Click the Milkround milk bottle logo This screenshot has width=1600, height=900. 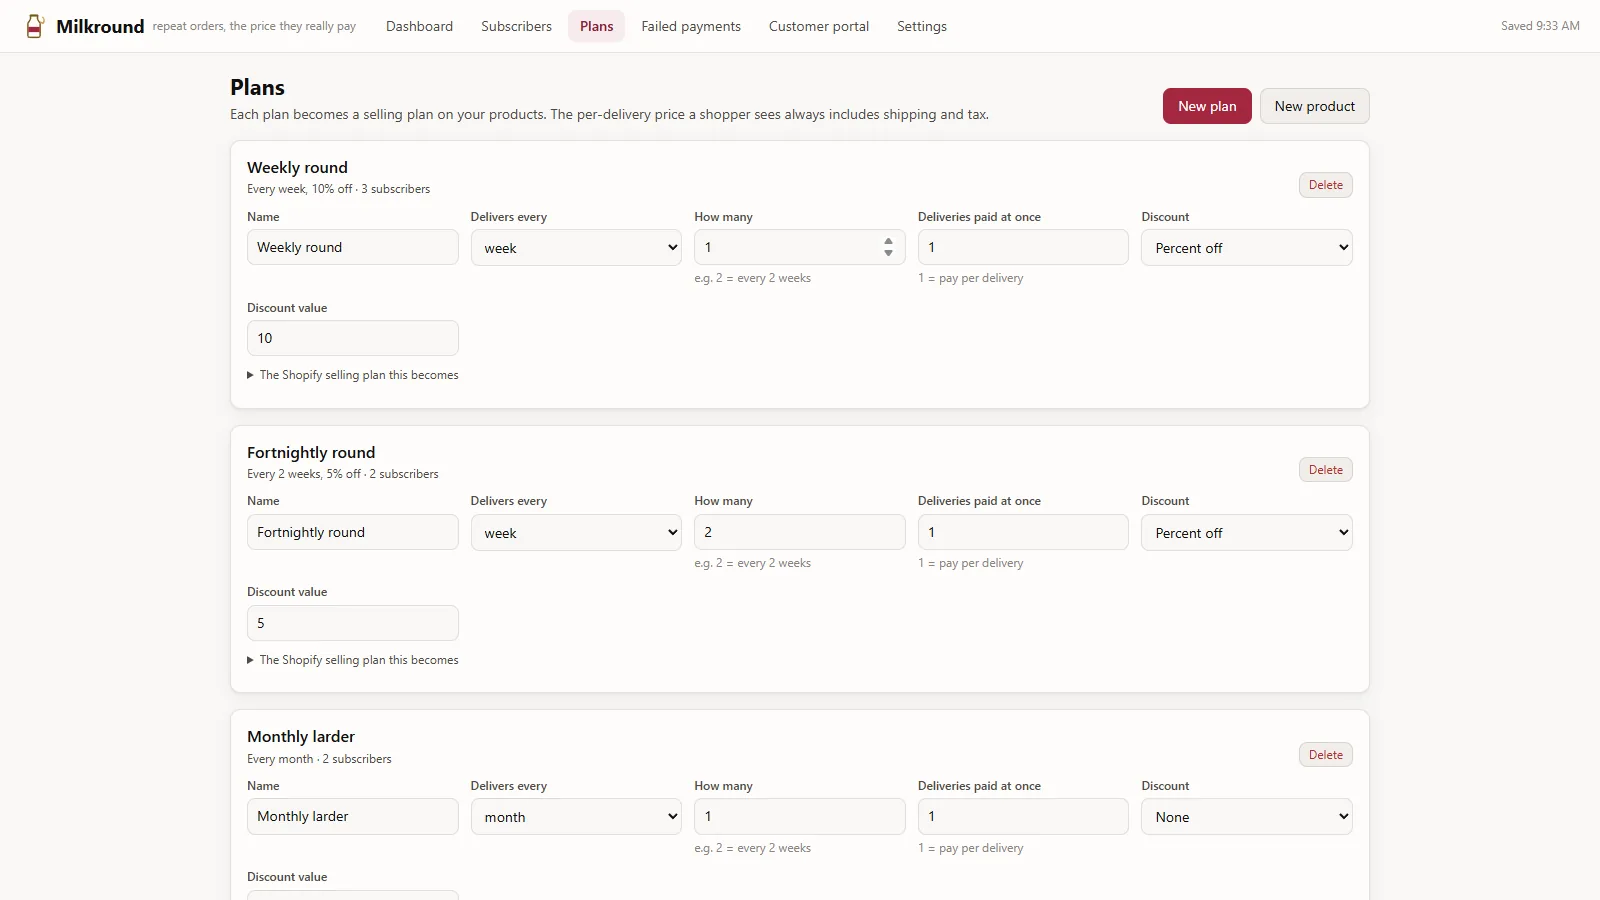[35, 26]
